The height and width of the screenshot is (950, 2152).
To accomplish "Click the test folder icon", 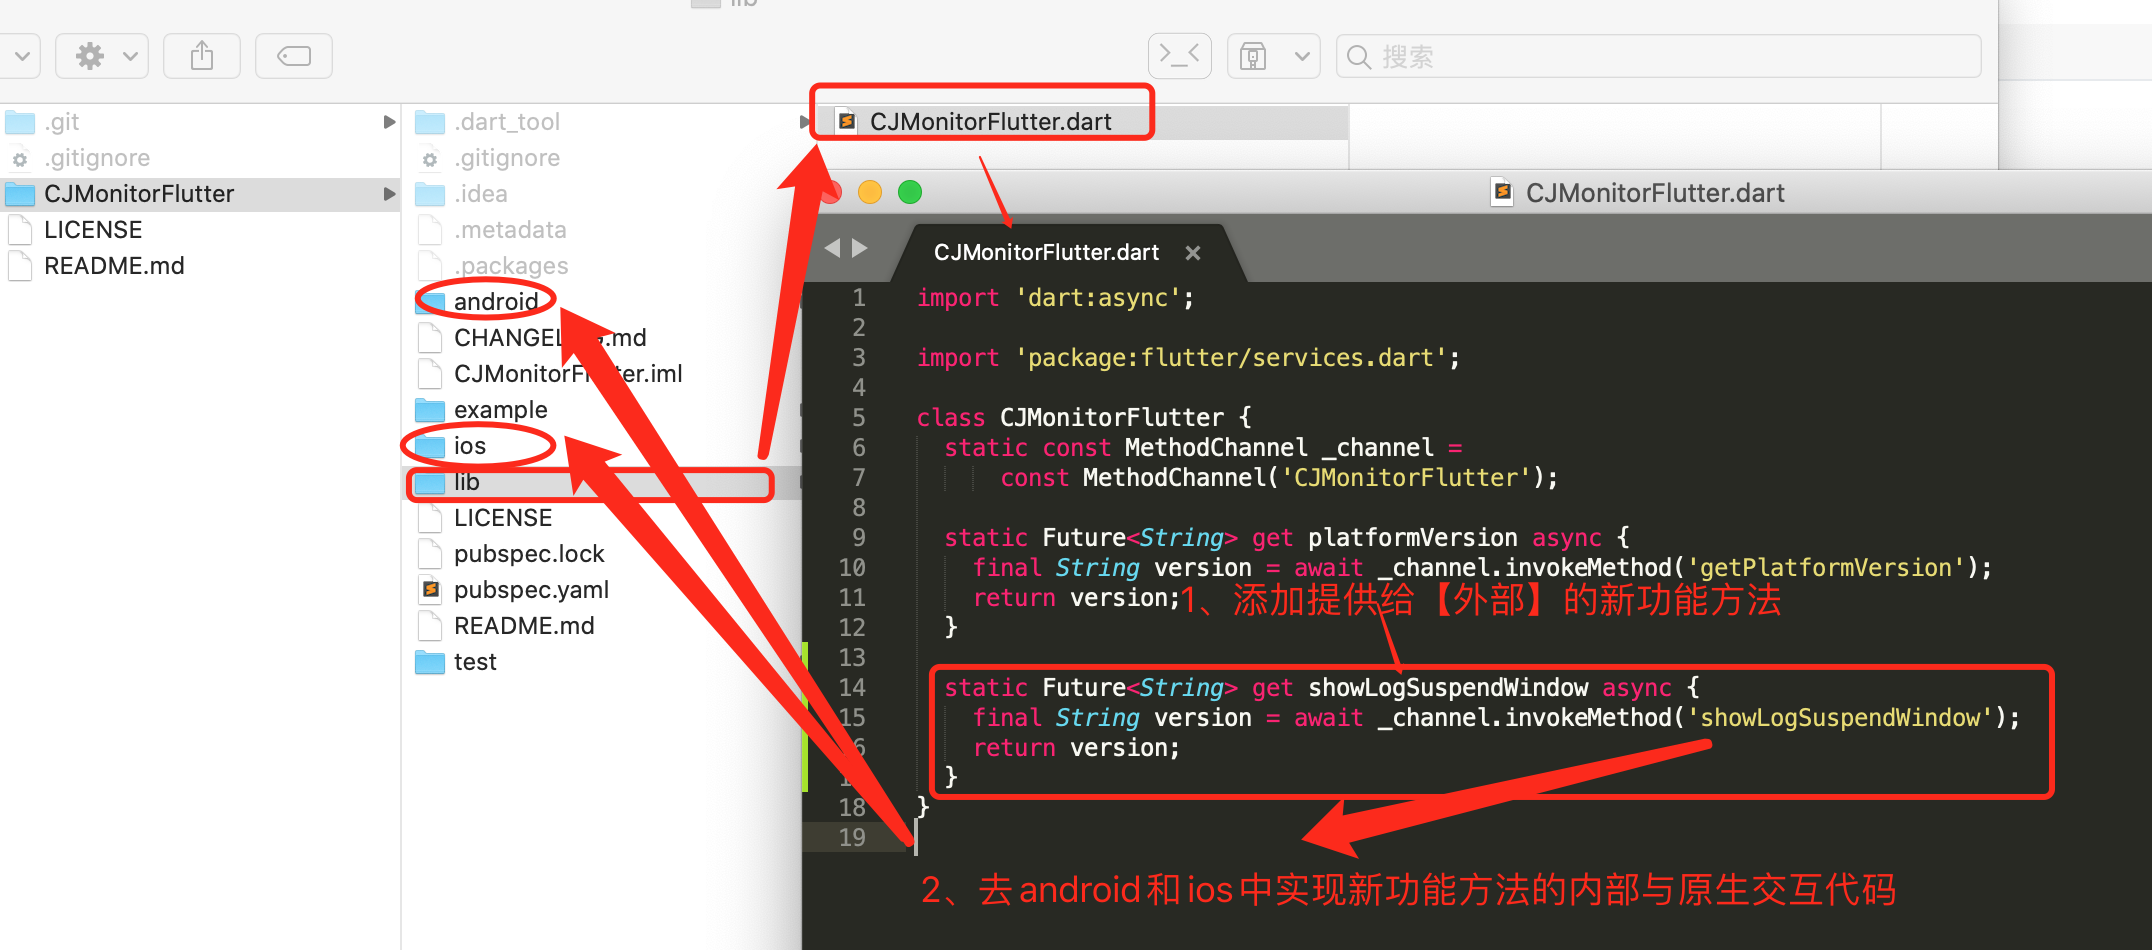I will tap(430, 662).
